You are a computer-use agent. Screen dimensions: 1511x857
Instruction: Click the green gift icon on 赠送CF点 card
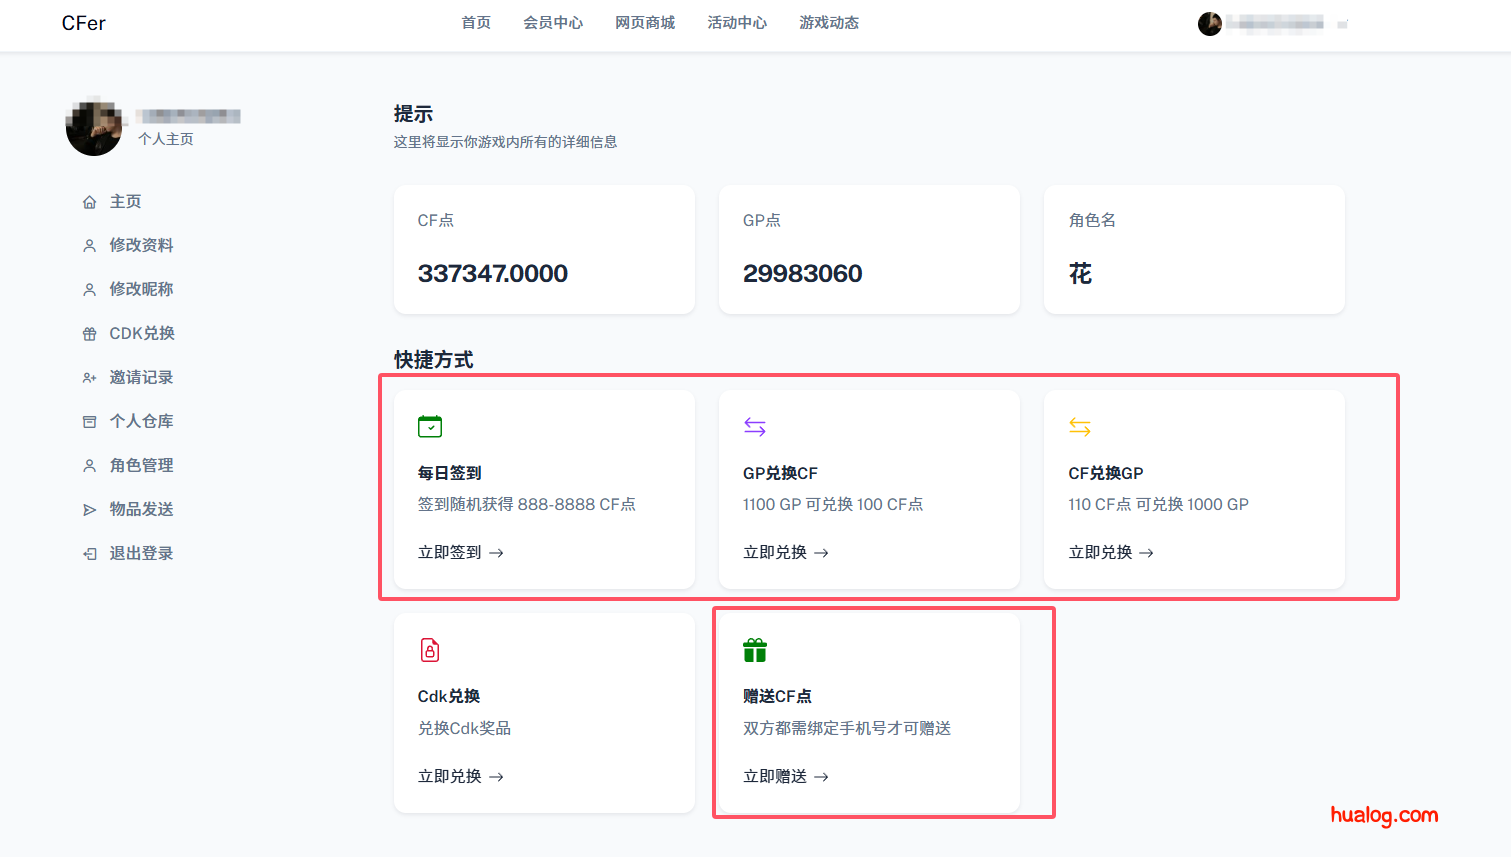(755, 649)
